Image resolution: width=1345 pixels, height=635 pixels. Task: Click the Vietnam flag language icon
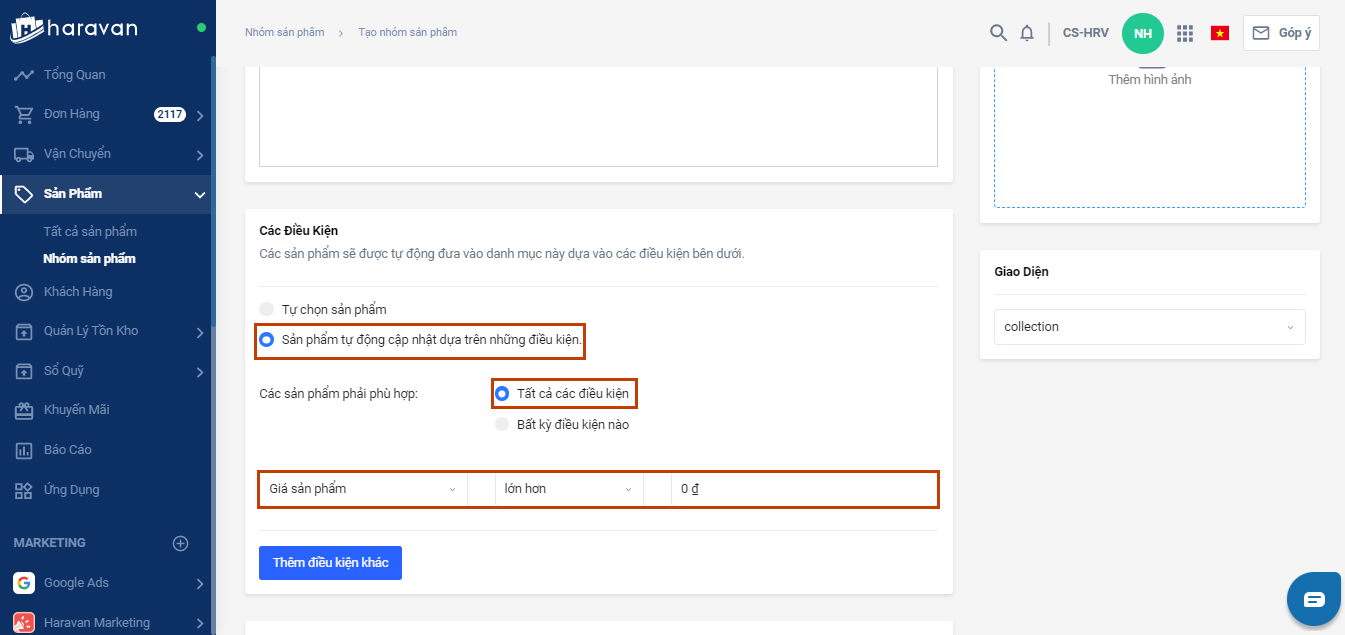coord(1220,33)
